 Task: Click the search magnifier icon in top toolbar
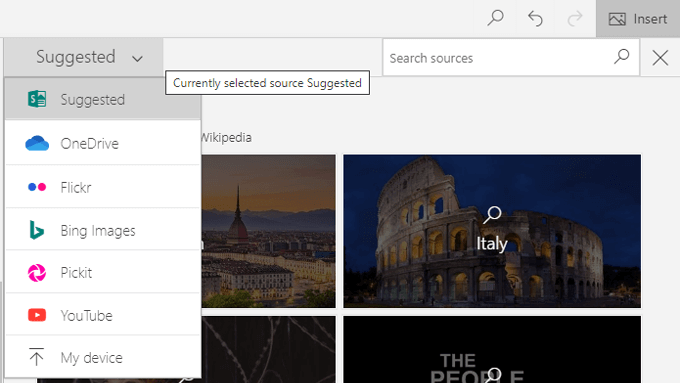pos(495,18)
